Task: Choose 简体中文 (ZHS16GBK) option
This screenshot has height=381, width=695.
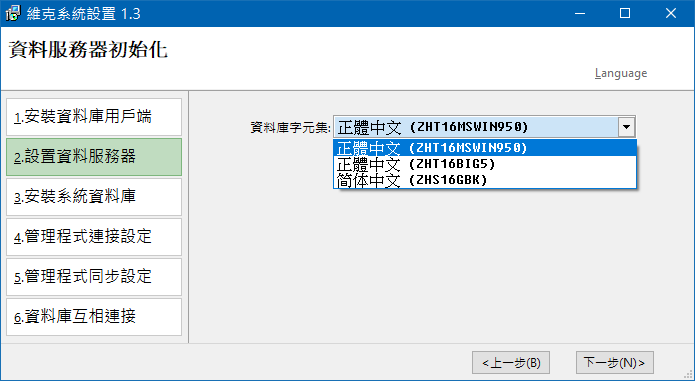Action: pyautogui.click(x=485, y=180)
